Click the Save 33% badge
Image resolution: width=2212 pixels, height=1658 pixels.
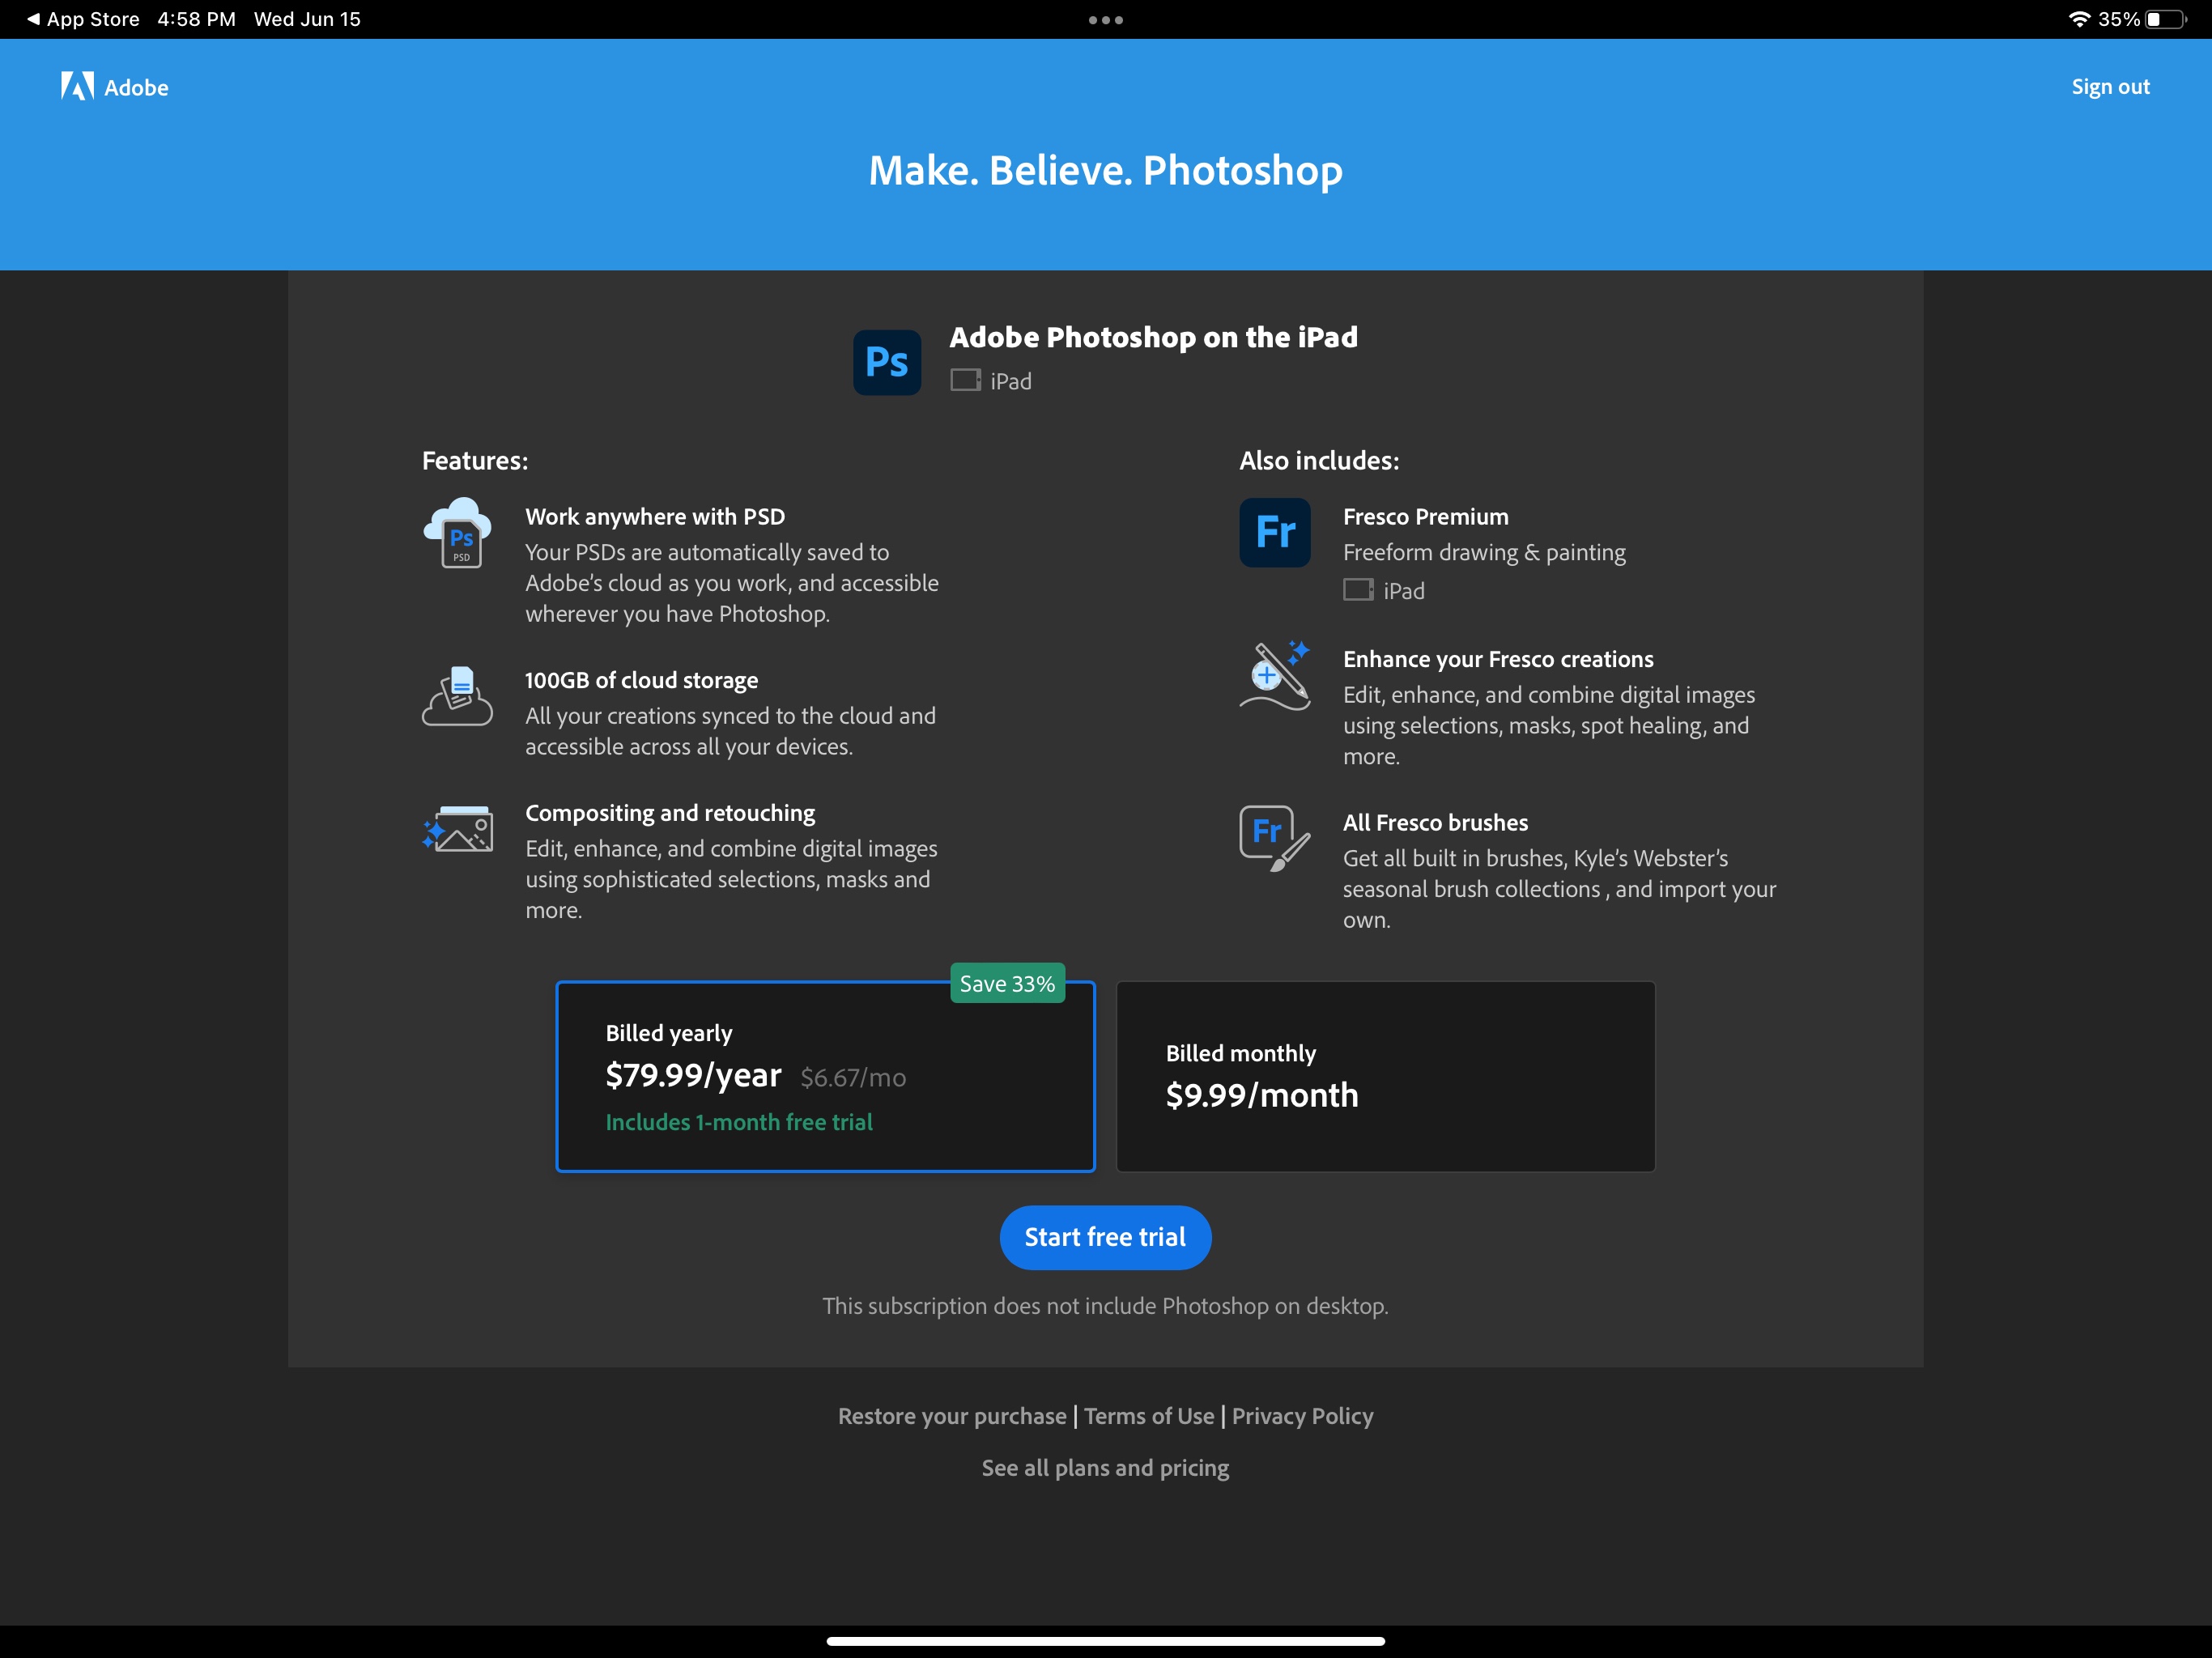pos(1007,984)
